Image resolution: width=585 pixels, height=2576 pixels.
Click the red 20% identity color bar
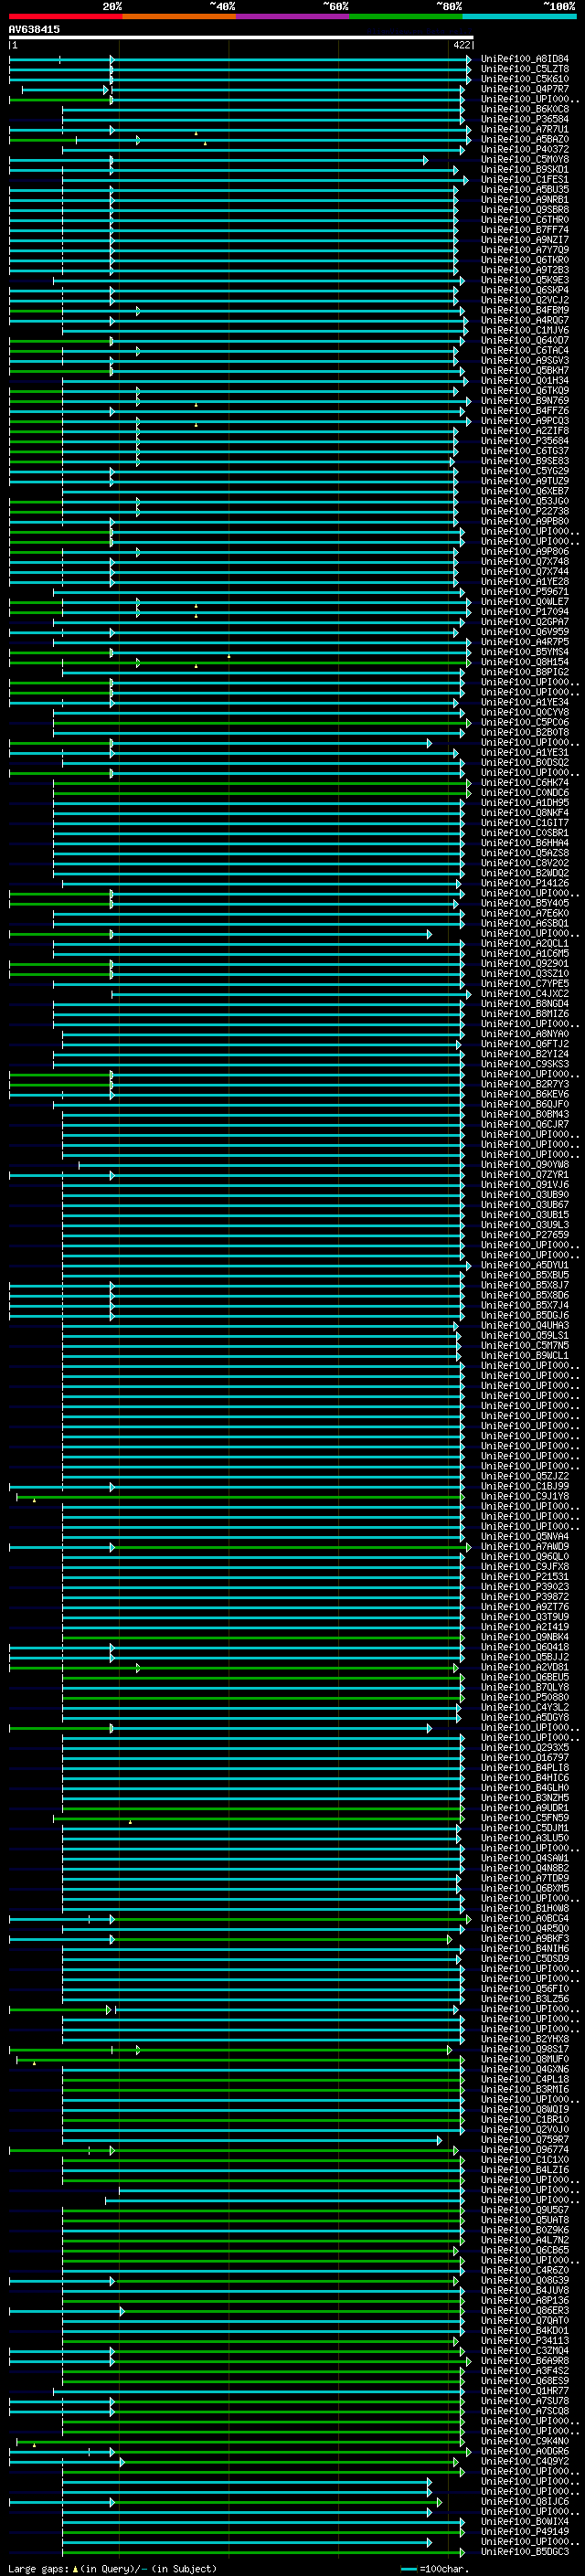pos(65,16)
